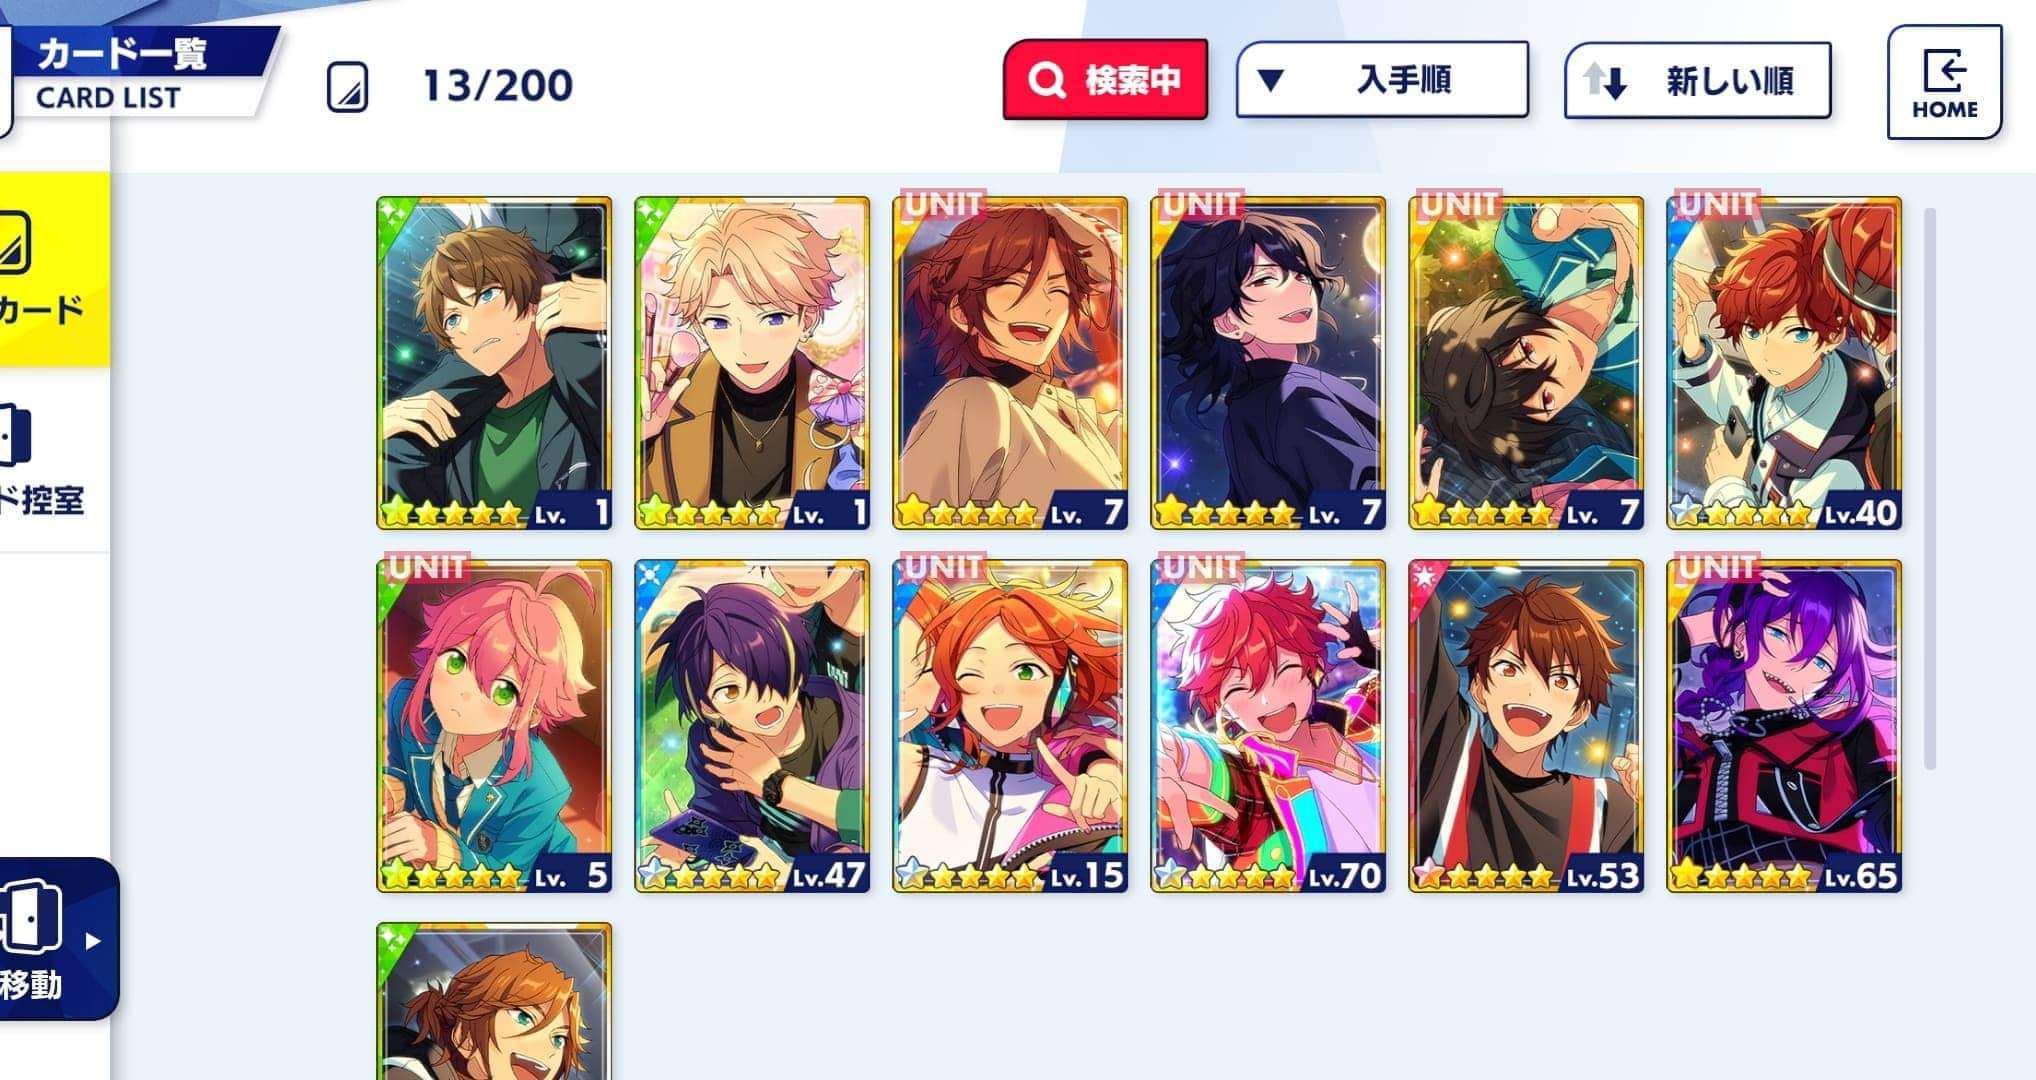Select the red-haired Lv.70 UNIT card
Viewport: 2036px width, 1080px height.
(x=1268, y=726)
